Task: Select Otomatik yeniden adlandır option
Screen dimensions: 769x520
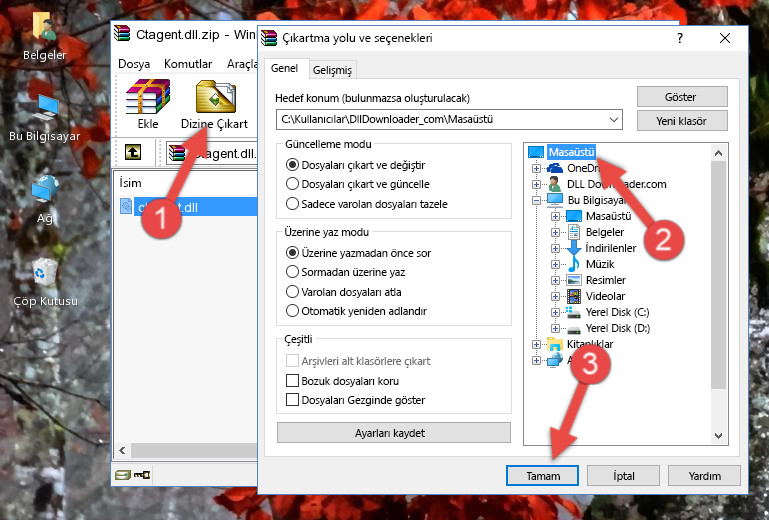Action: point(292,311)
